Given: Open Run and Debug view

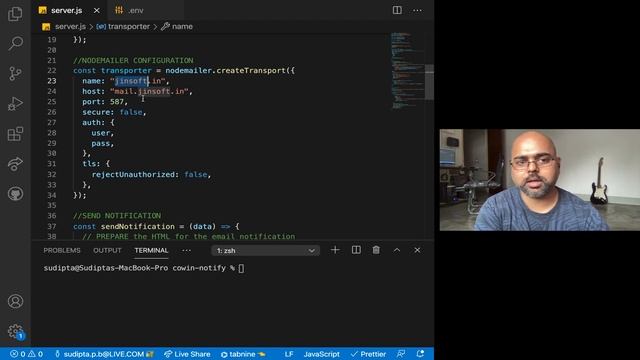Looking at the screenshot, I should coord(15,104).
